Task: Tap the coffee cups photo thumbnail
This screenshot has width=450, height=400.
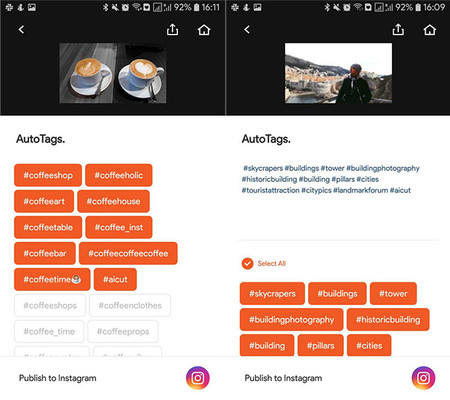Action: pos(113,73)
